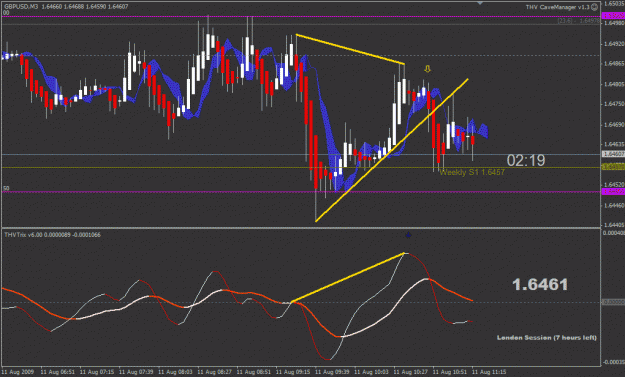Click the 11 Aug 07:15 time label
625x377 pixels.
coord(97,372)
